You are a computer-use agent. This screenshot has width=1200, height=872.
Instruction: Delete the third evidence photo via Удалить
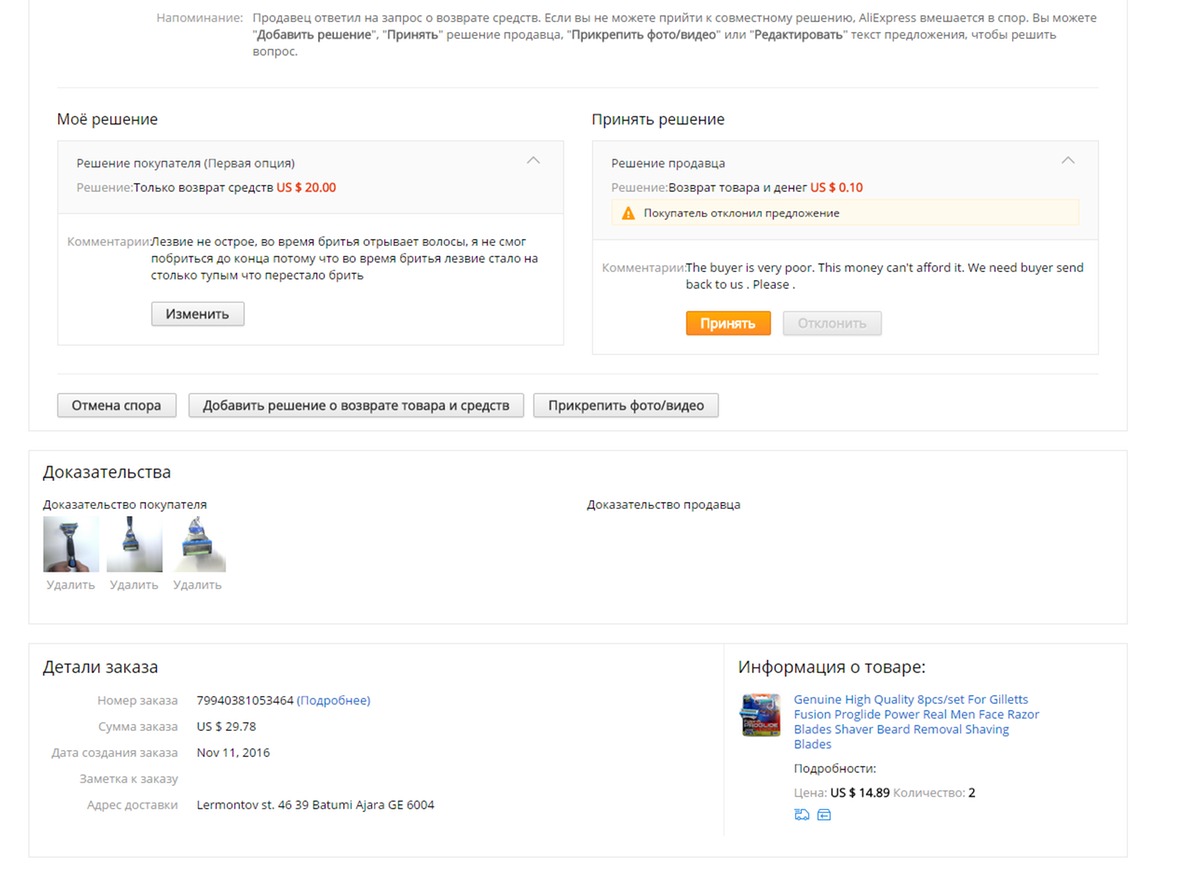click(x=198, y=585)
